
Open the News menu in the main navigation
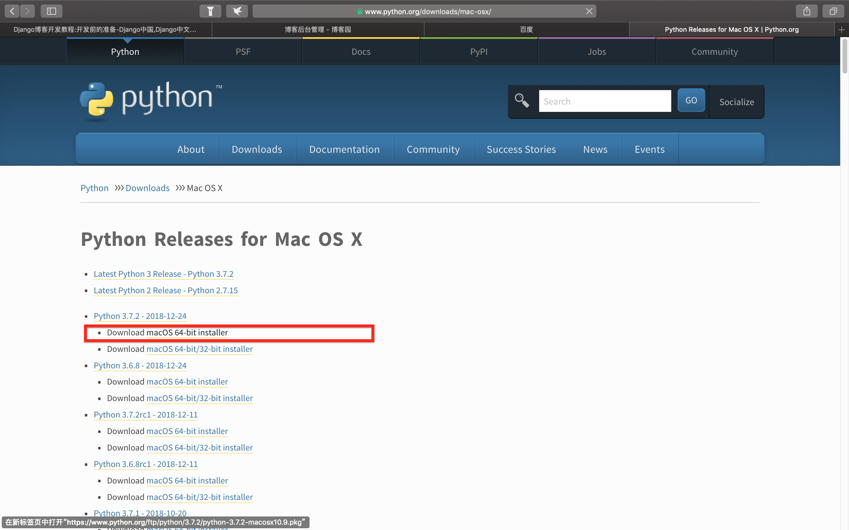click(595, 149)
